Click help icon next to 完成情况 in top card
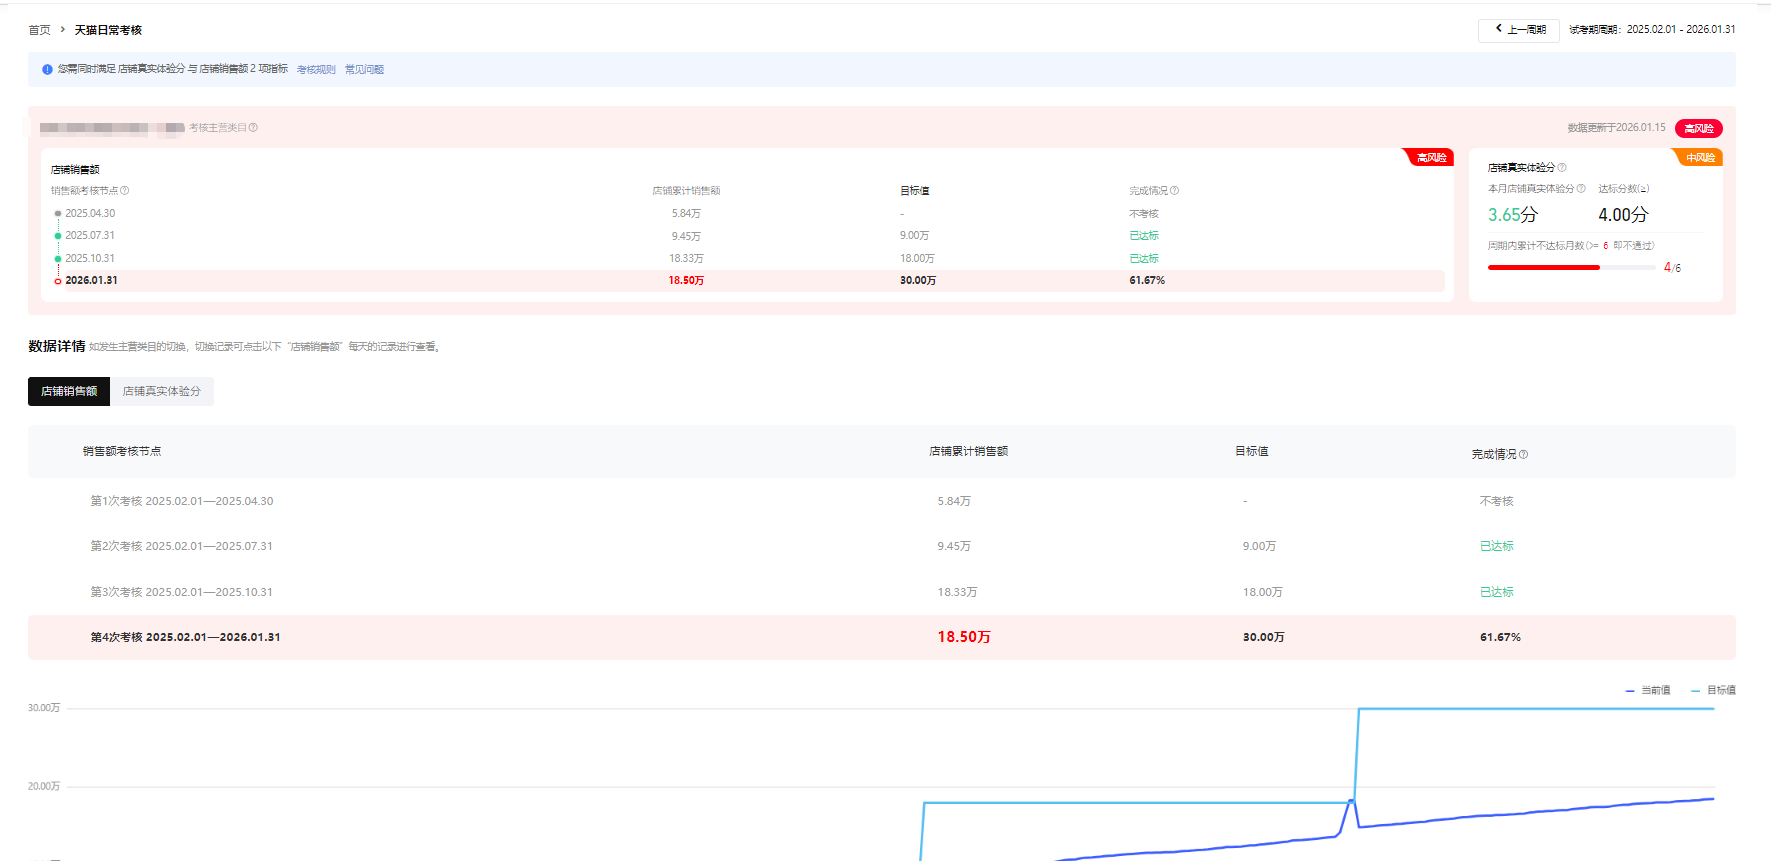The image size is (1771, 861). [1175, 191]
